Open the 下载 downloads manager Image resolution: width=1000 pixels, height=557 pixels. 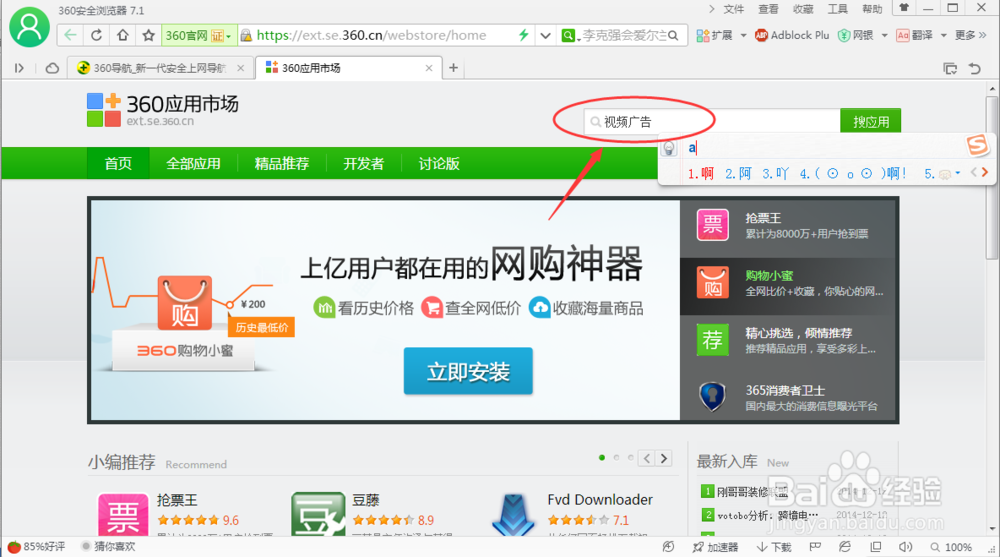[774, 547]
